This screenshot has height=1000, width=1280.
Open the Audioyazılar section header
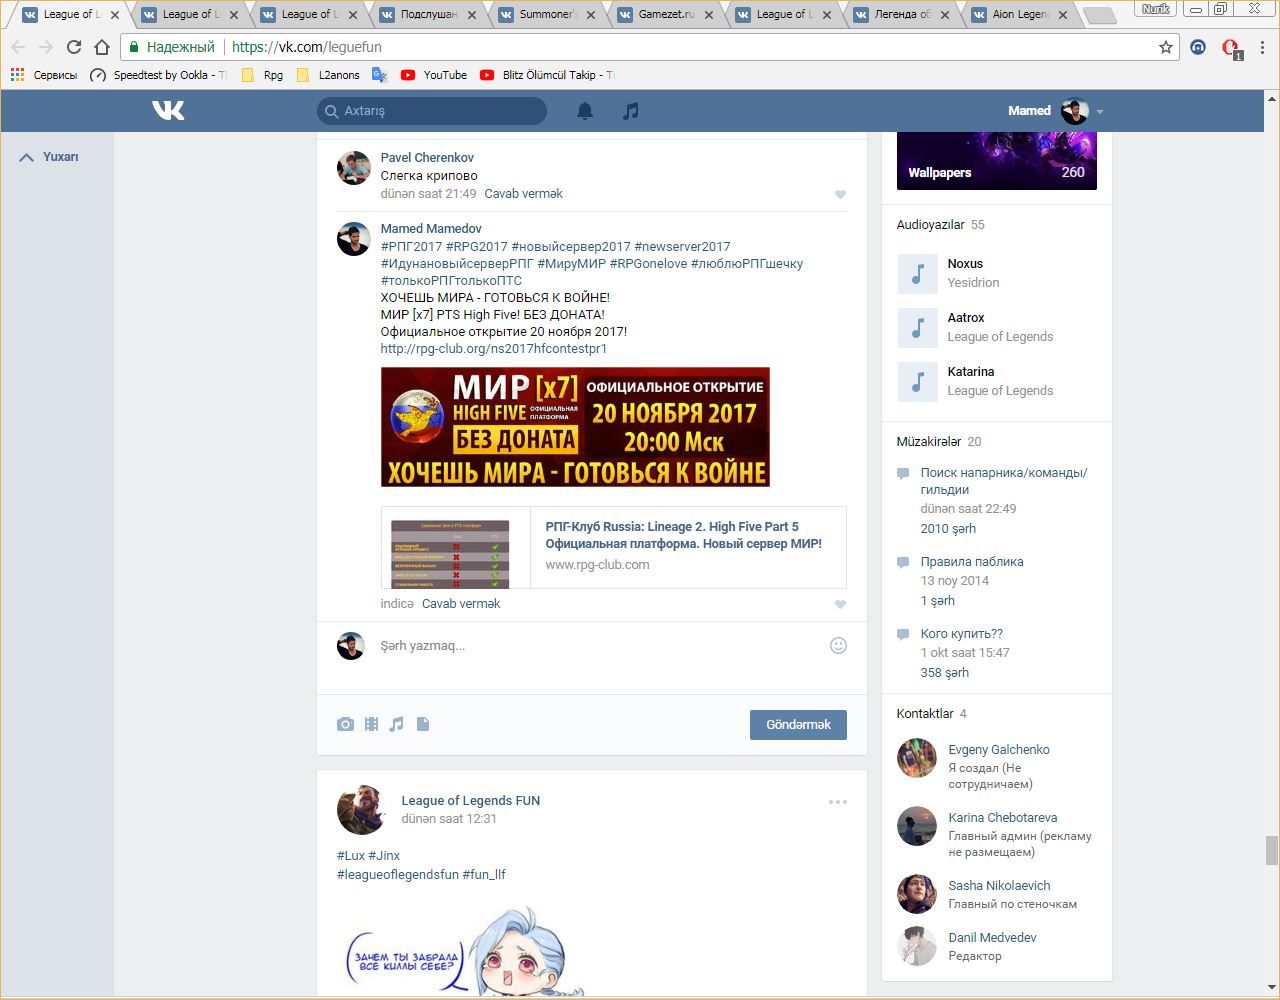[x=930, y=225]
